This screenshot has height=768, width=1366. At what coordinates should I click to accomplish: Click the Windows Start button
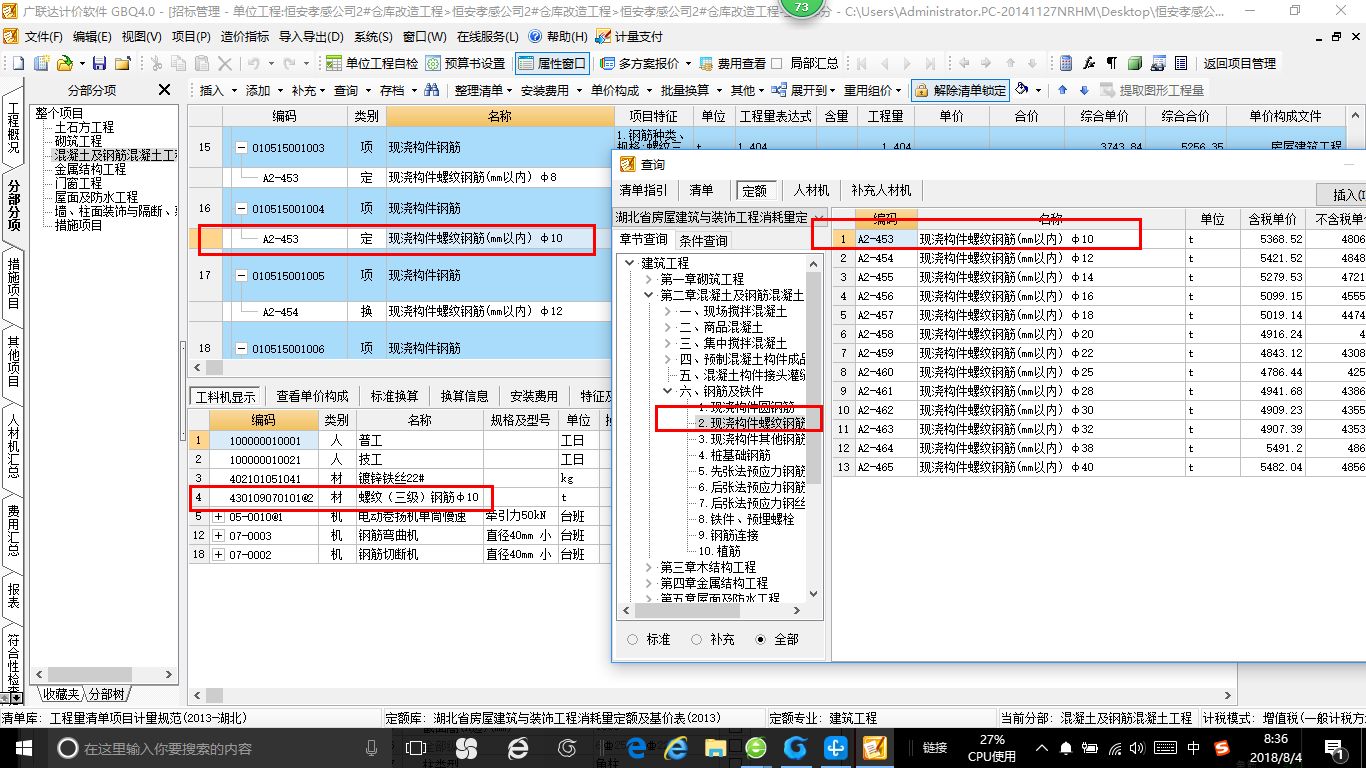23,748
